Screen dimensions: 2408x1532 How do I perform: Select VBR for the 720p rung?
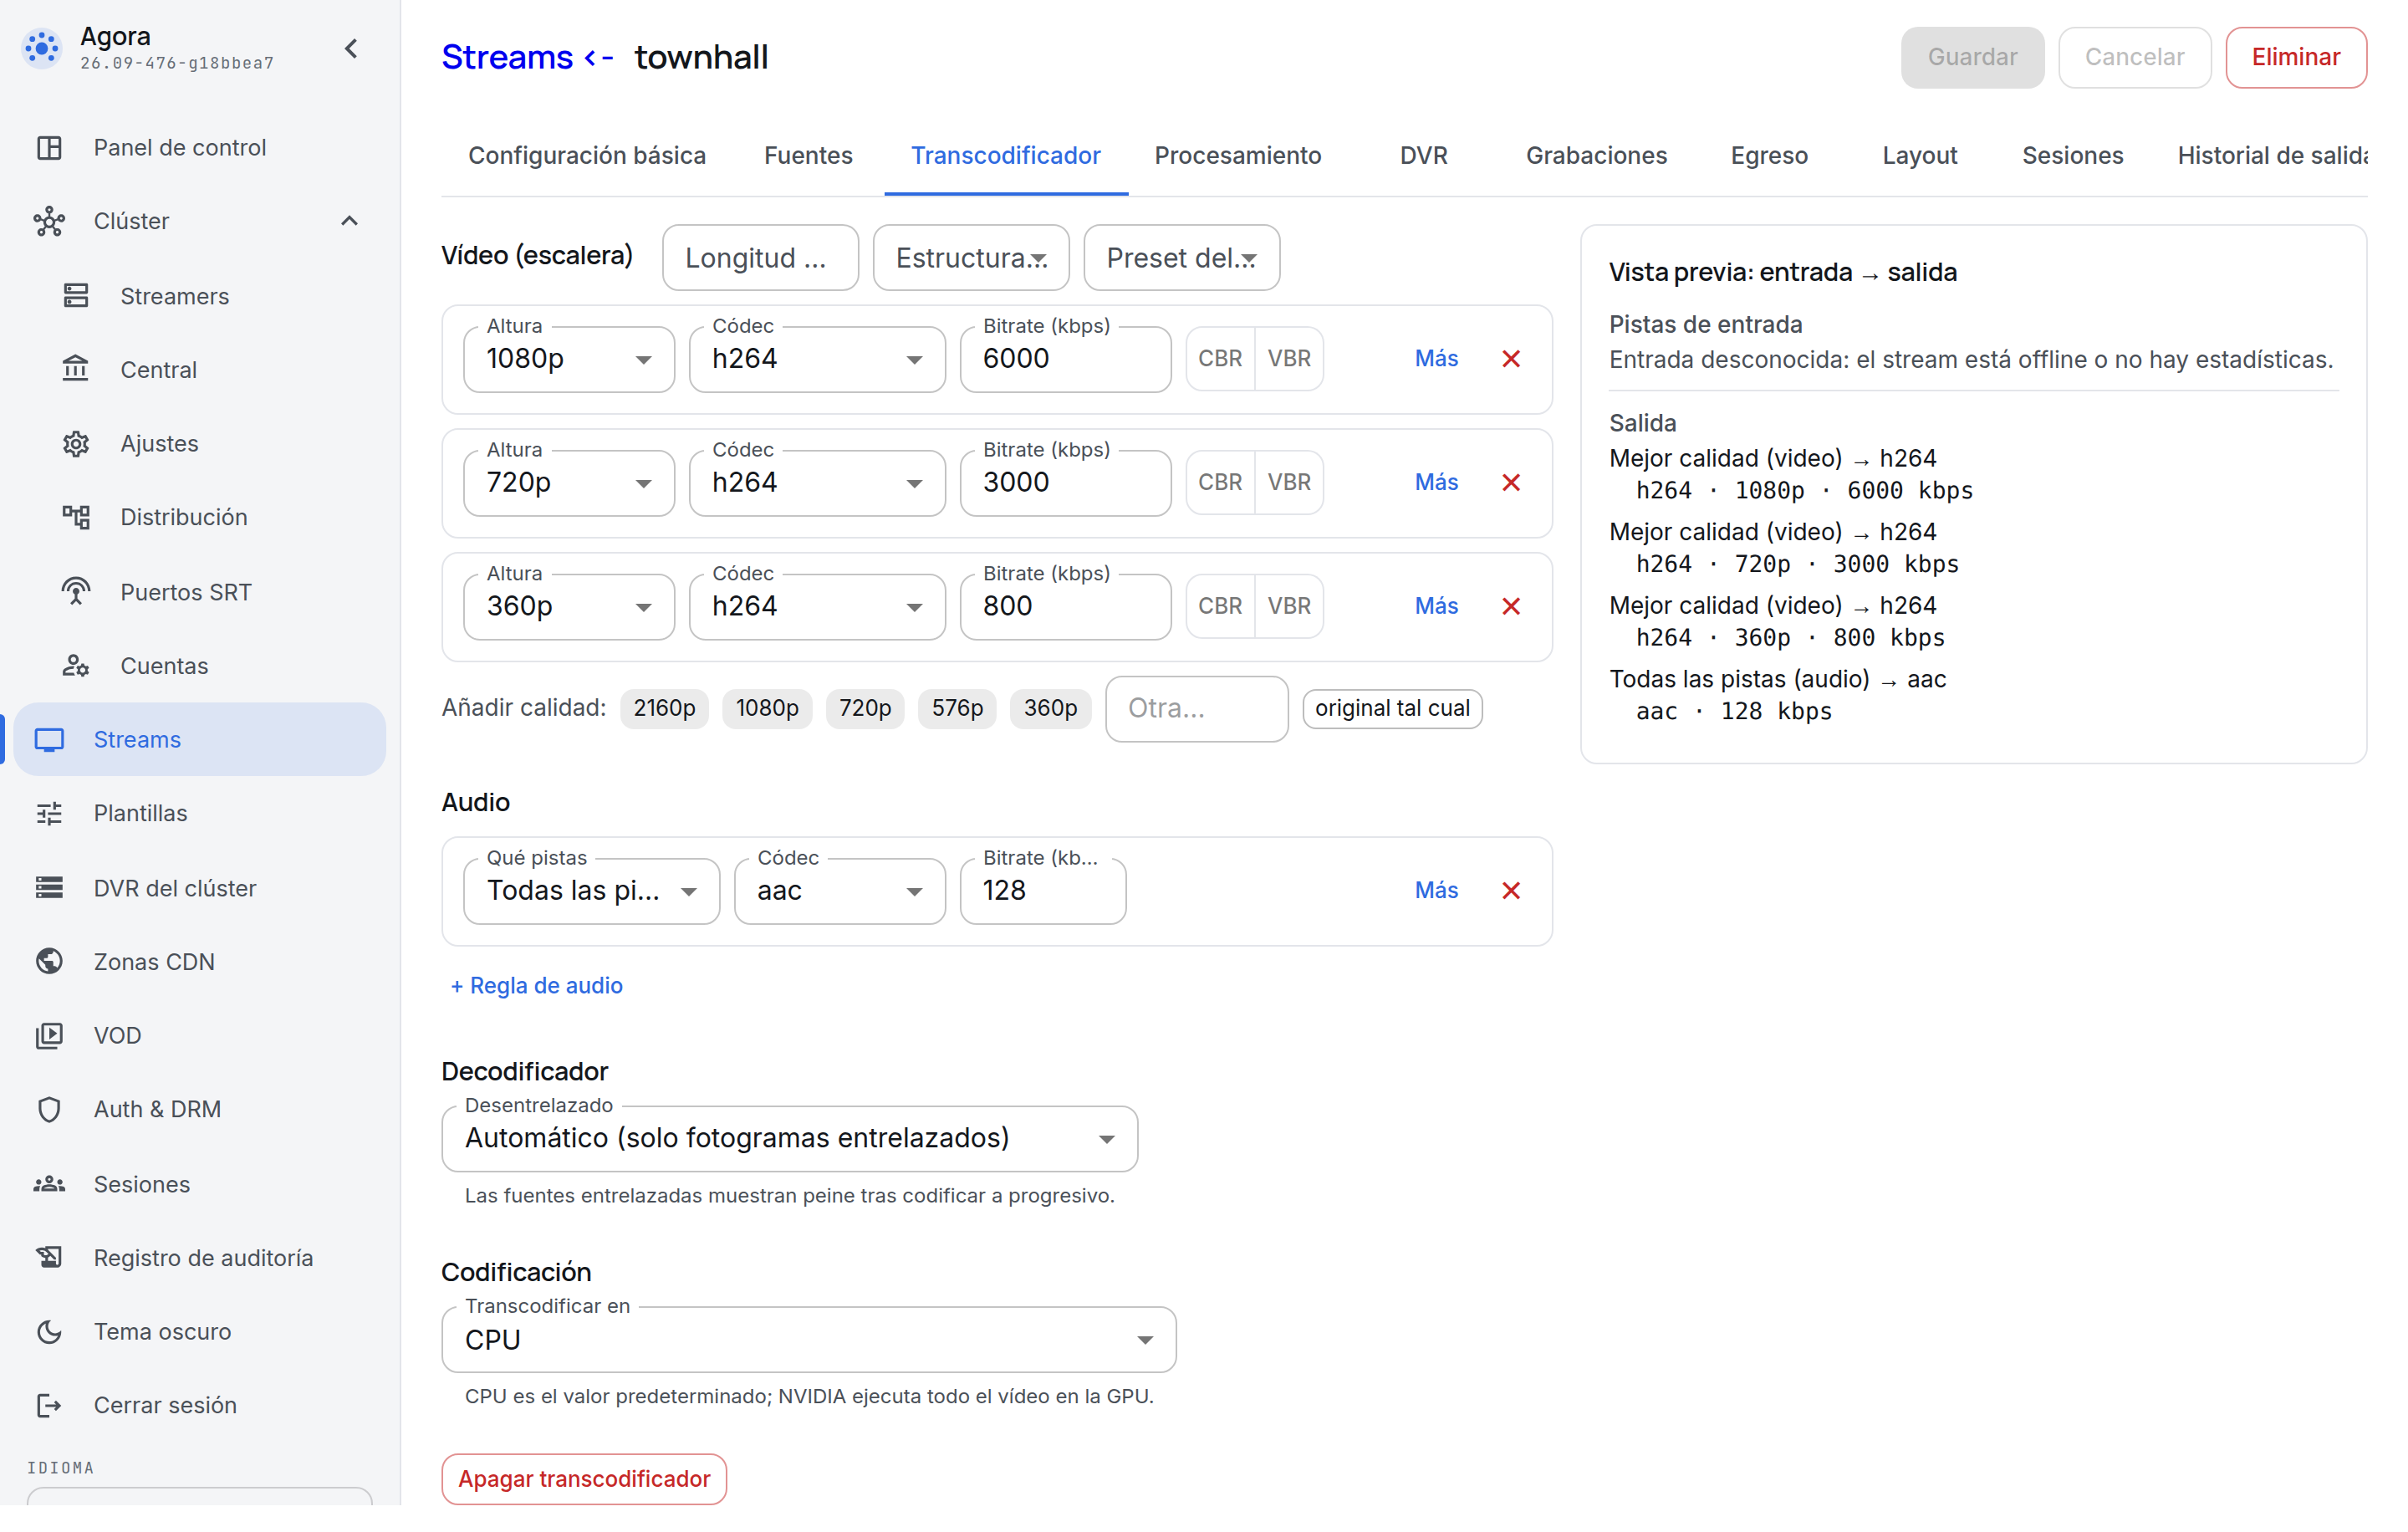tap(1289, 483)
